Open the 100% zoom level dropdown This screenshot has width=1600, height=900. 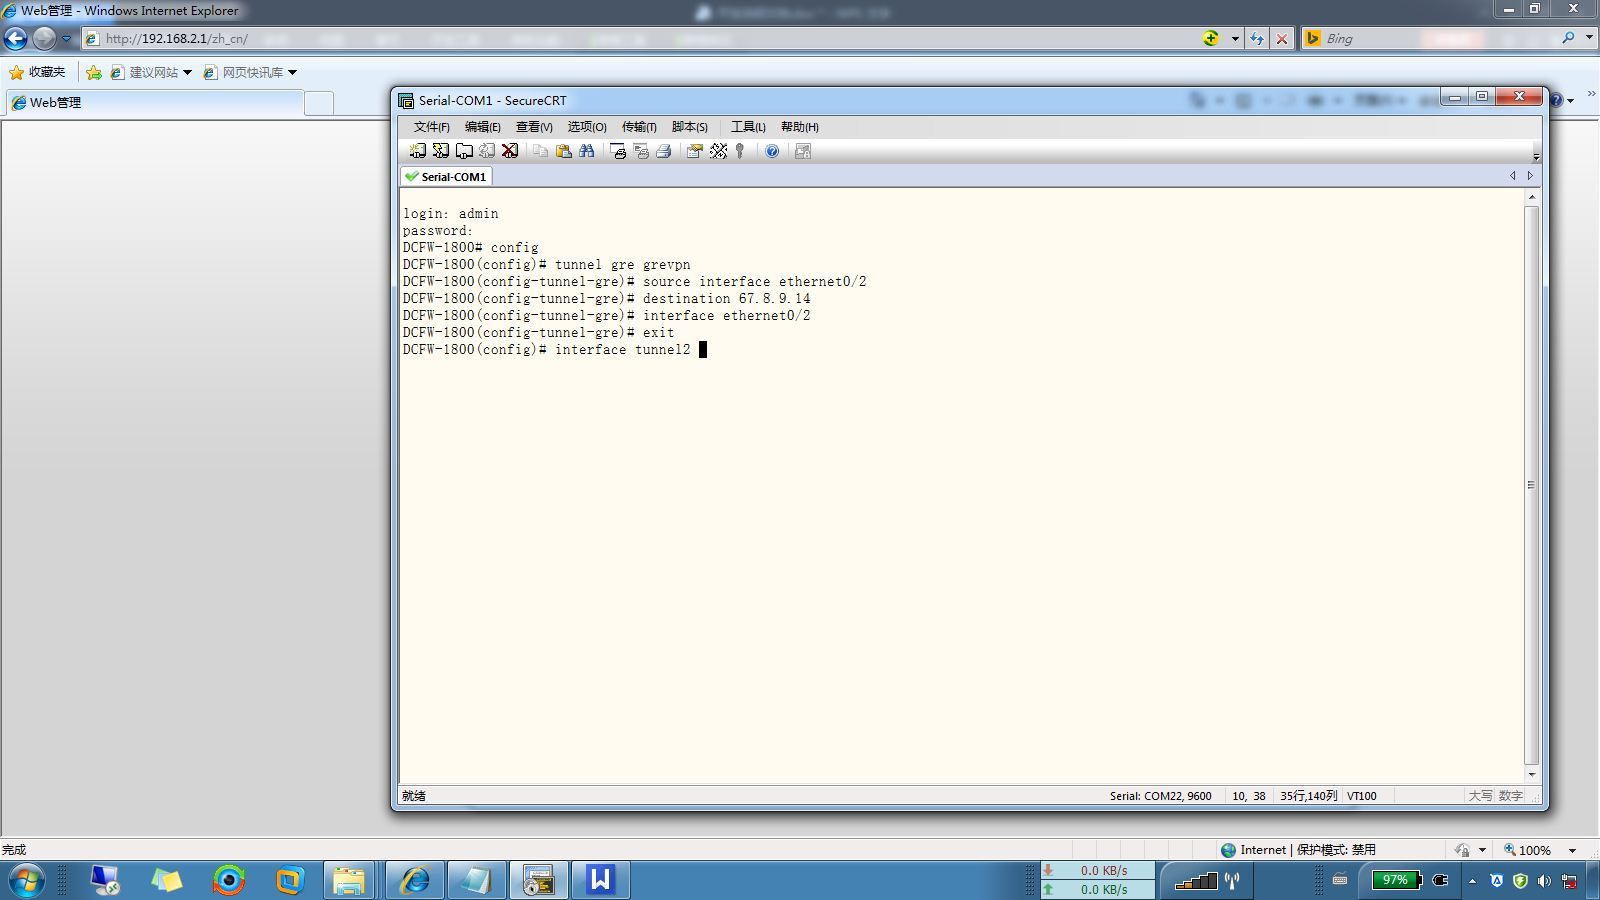[x=1572, y=850]
